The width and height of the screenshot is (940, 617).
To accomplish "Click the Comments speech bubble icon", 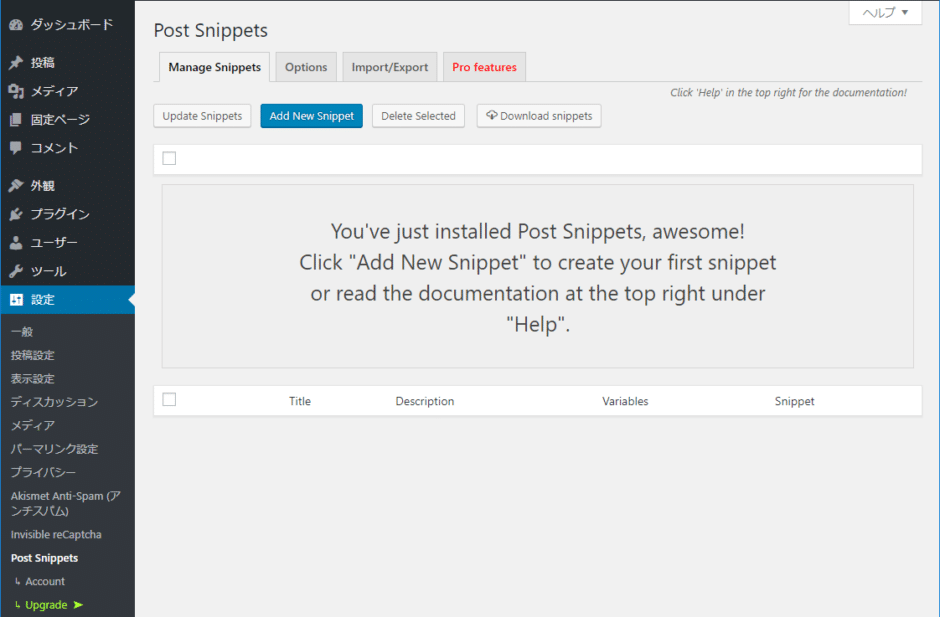I will tap(16, 148).
